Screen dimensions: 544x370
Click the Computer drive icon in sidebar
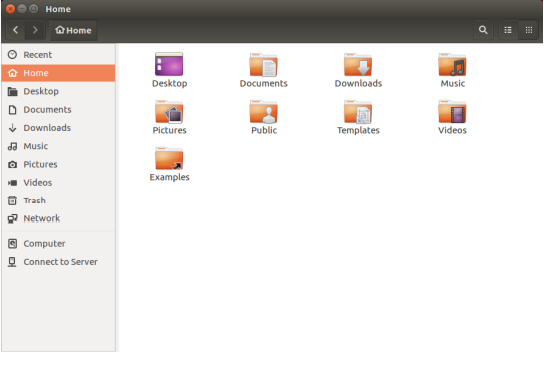12,244
